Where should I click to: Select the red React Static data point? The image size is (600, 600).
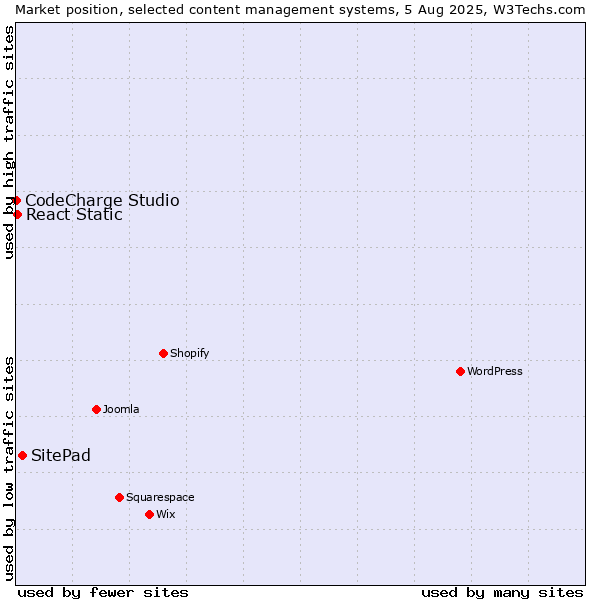[x=17, y=214]
